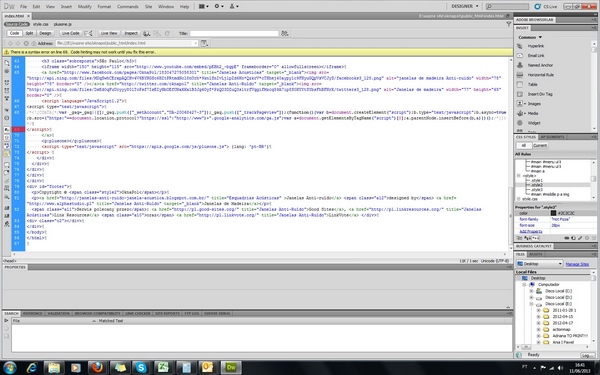Switch to the Assets tab

click(x=535, y=254)
